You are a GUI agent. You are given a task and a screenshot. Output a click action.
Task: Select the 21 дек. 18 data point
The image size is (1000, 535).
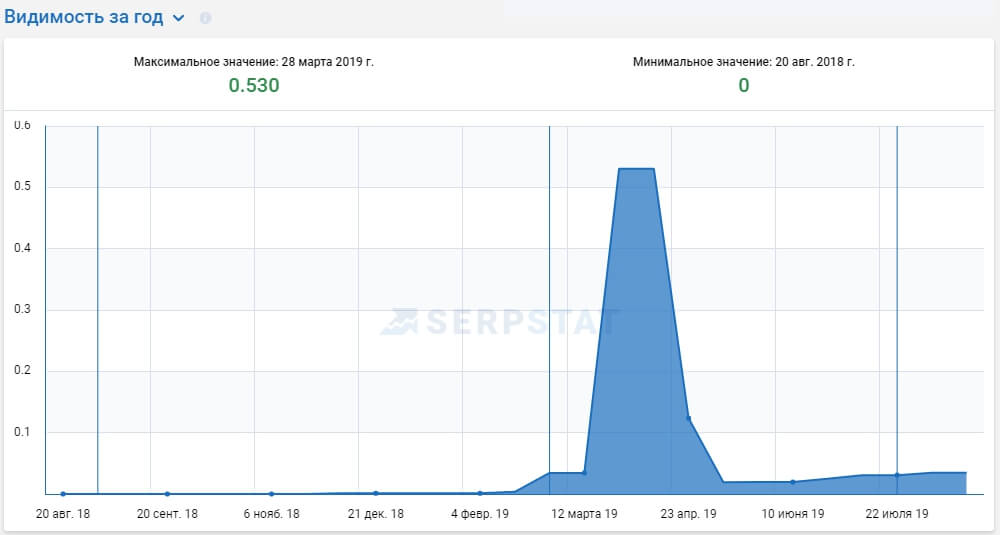[376, 493]
